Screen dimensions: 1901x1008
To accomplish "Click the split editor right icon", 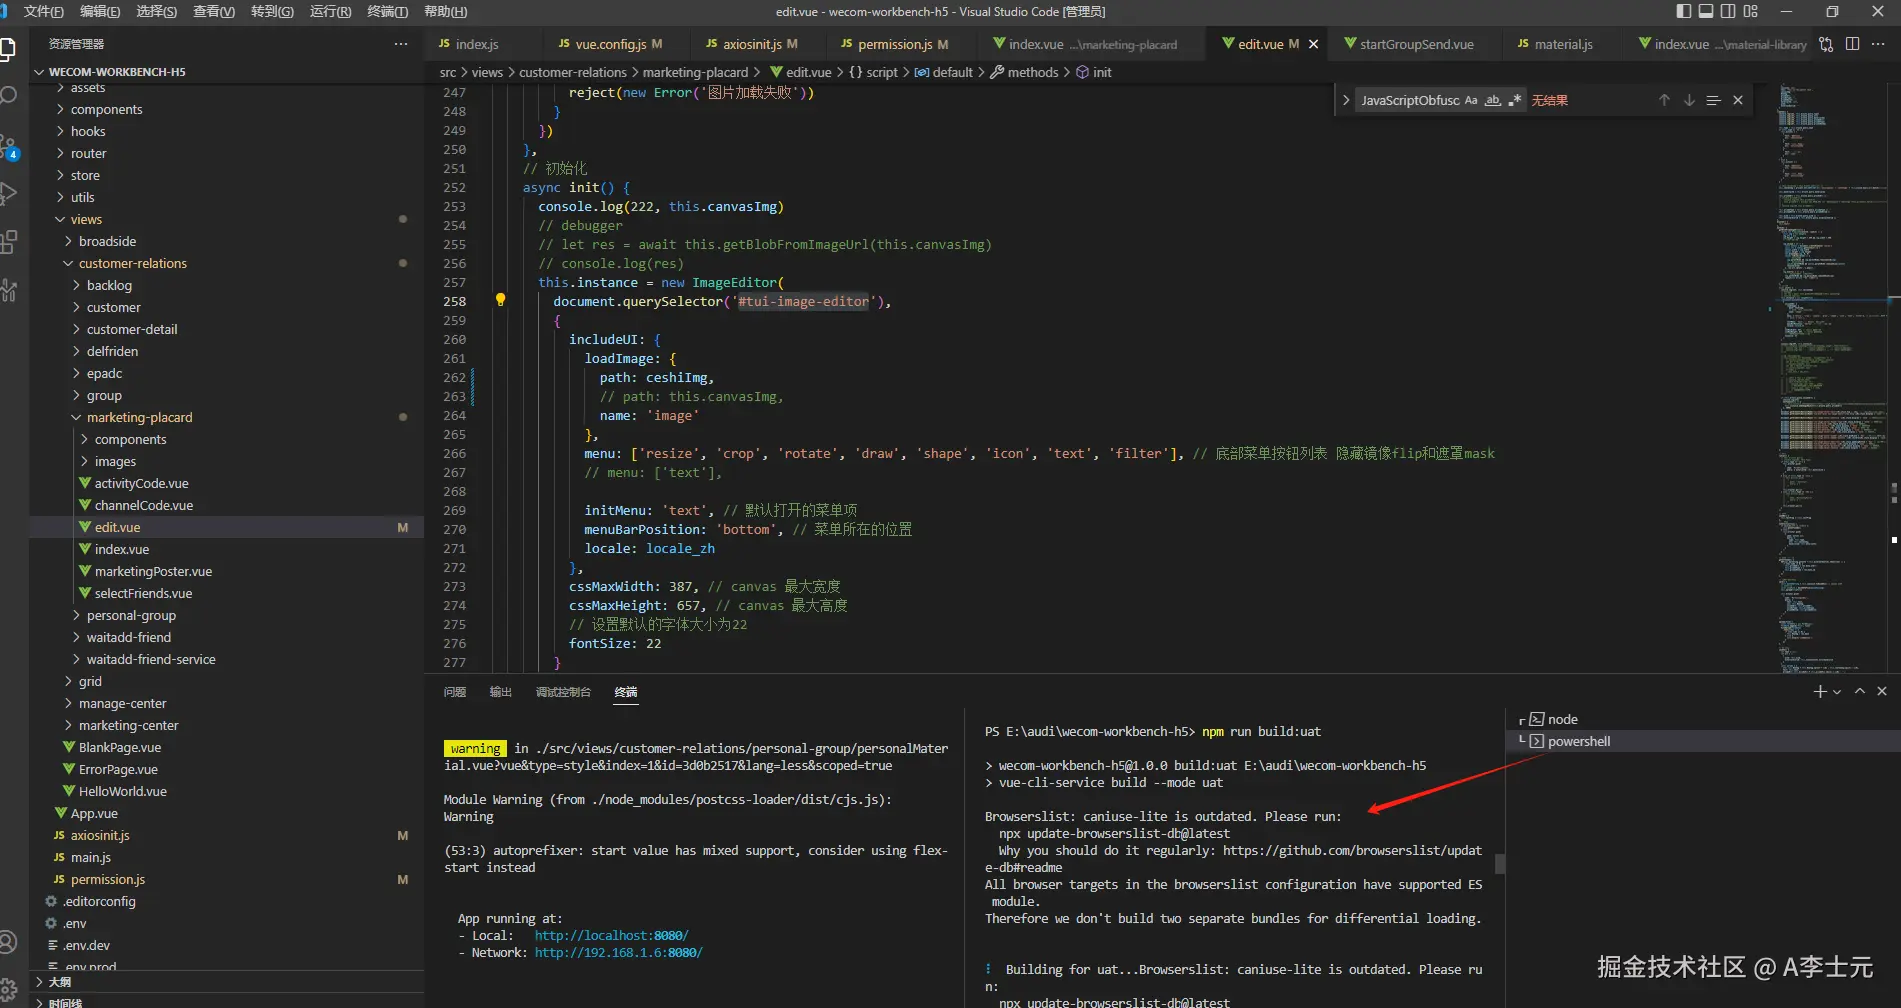I will click(x=1852, y=44).
